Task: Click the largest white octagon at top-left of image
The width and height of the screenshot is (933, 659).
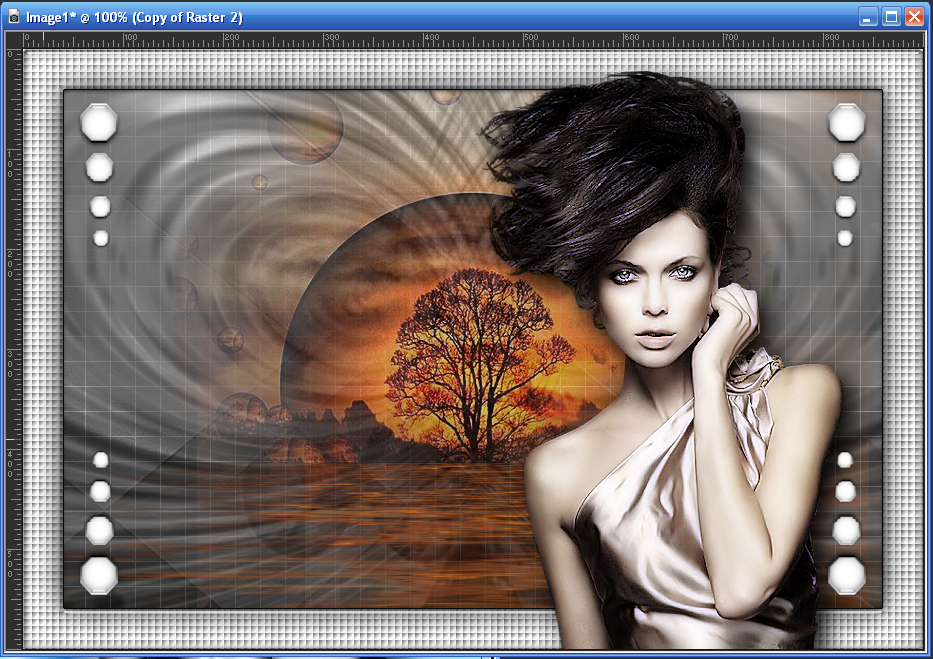Action: [98, 122]
